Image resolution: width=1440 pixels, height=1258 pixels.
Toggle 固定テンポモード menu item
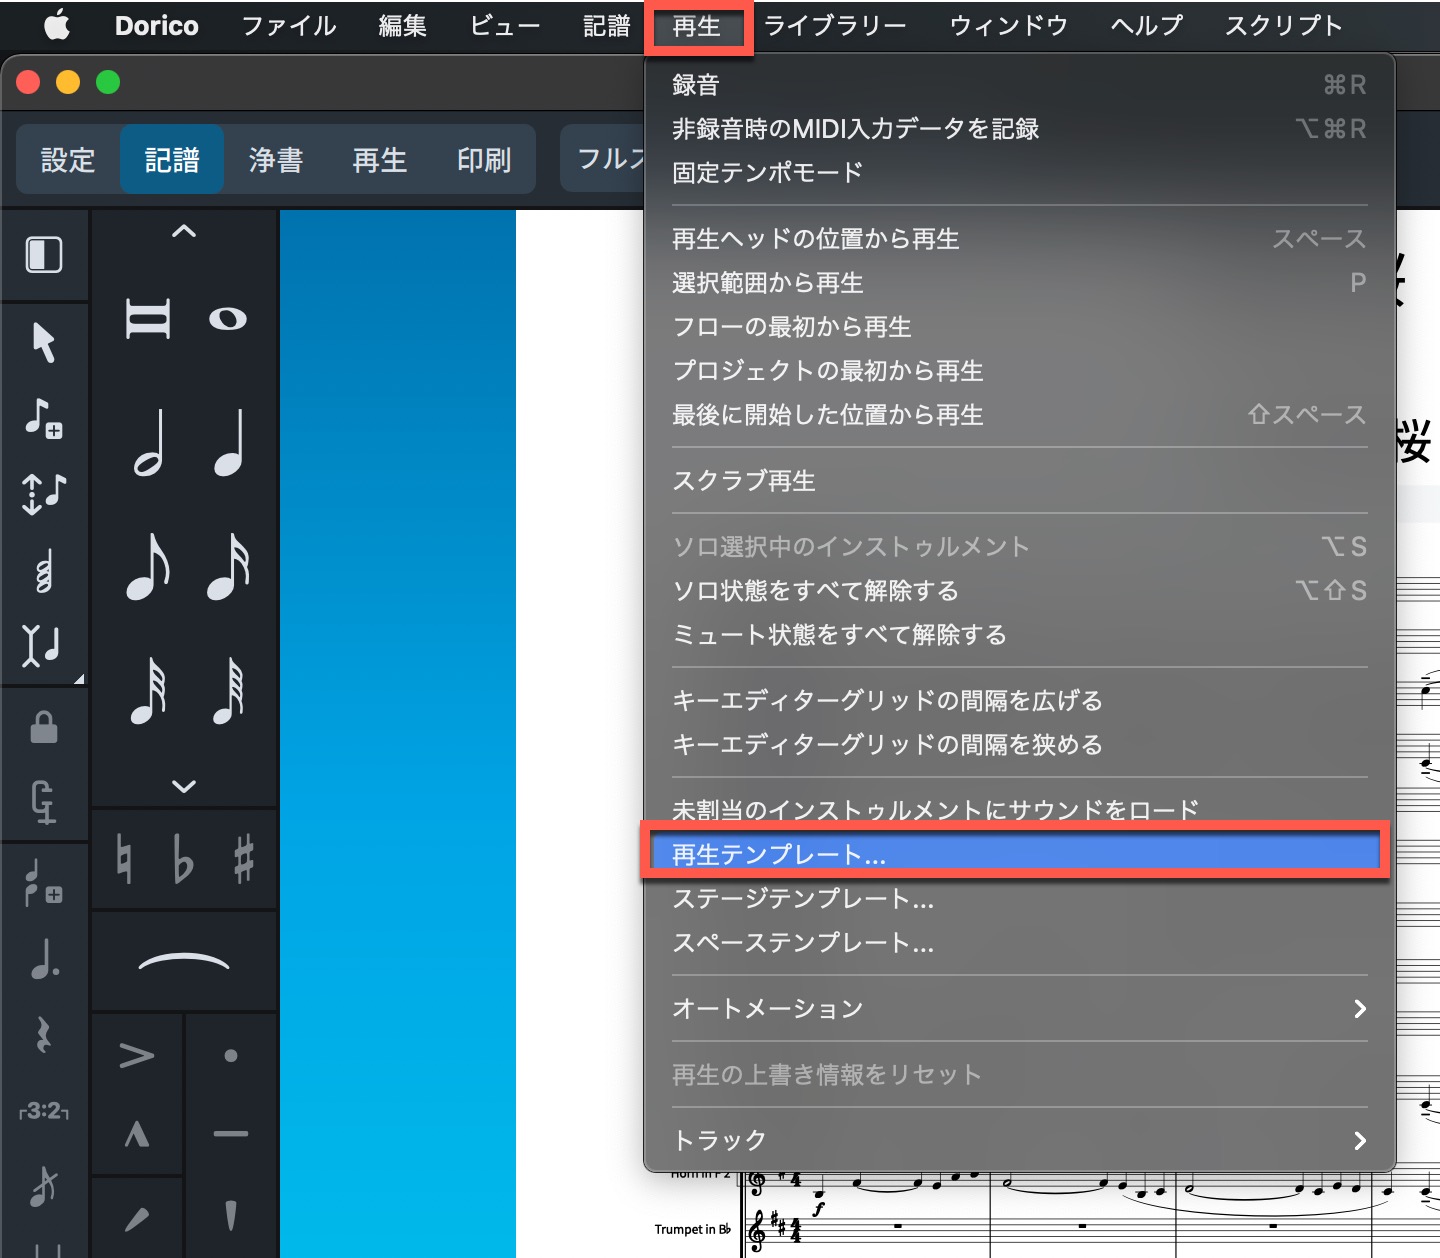1019,172
